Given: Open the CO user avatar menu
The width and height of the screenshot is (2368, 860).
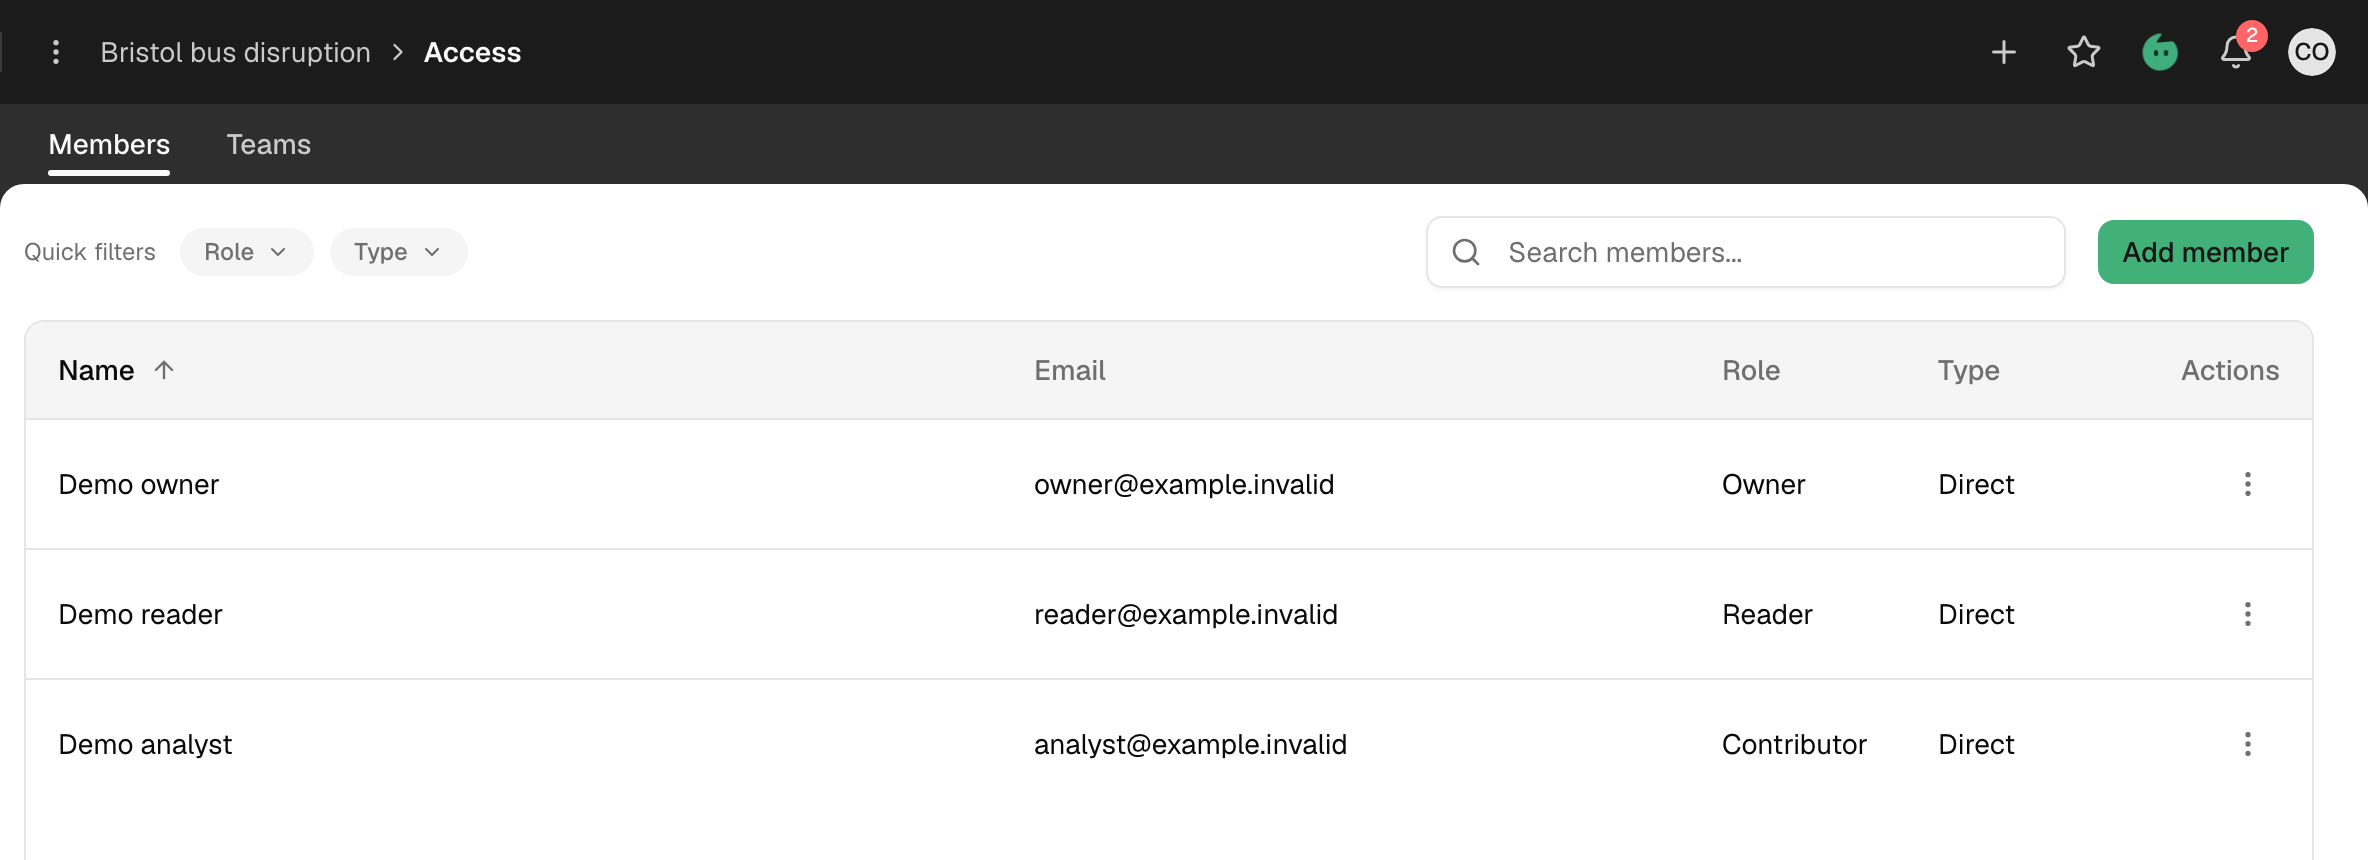Looking at the screenshot, I should click(2312, 52).
